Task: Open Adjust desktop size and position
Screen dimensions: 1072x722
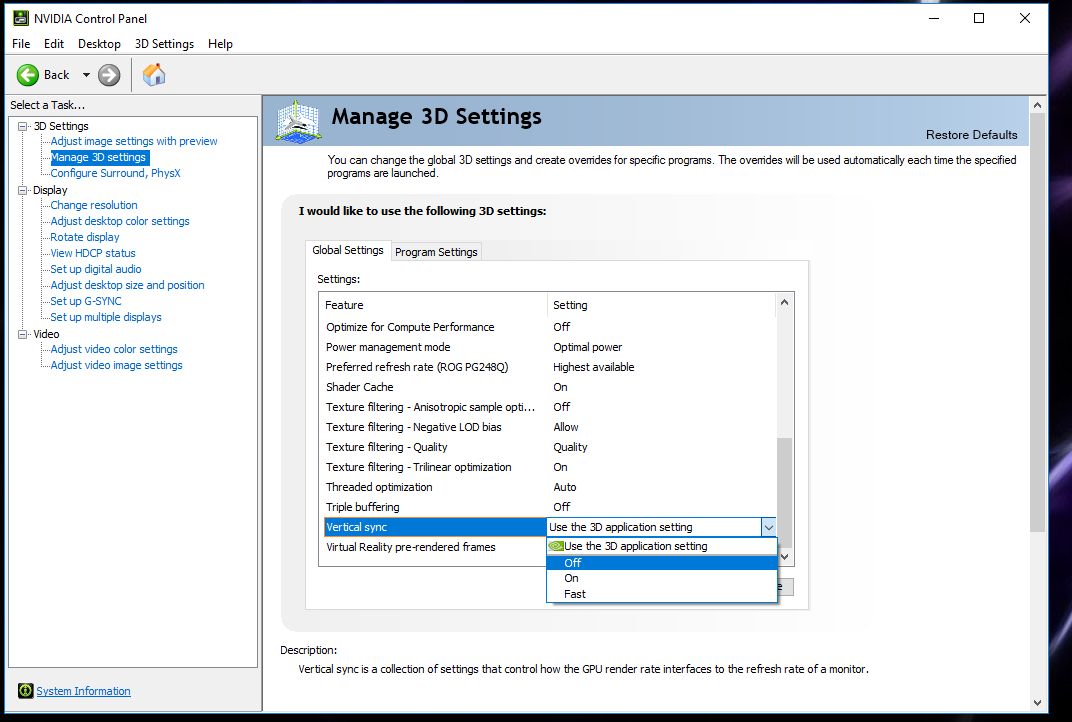Action: point(127,285)
